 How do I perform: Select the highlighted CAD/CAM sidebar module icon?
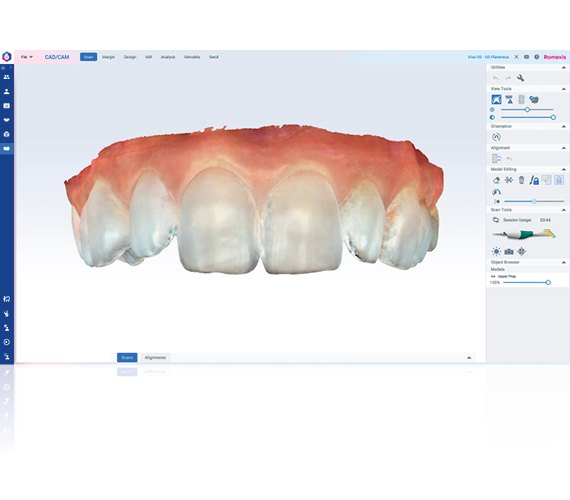(x=7, y=148)
